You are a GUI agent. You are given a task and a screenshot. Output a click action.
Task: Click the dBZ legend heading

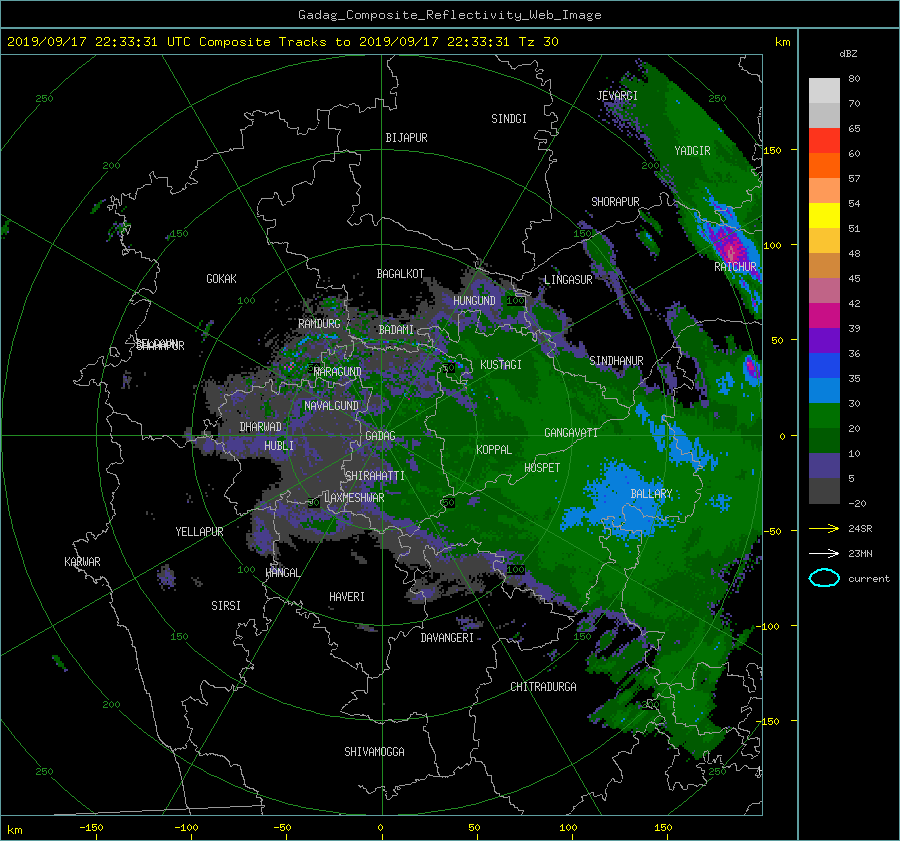848,54
